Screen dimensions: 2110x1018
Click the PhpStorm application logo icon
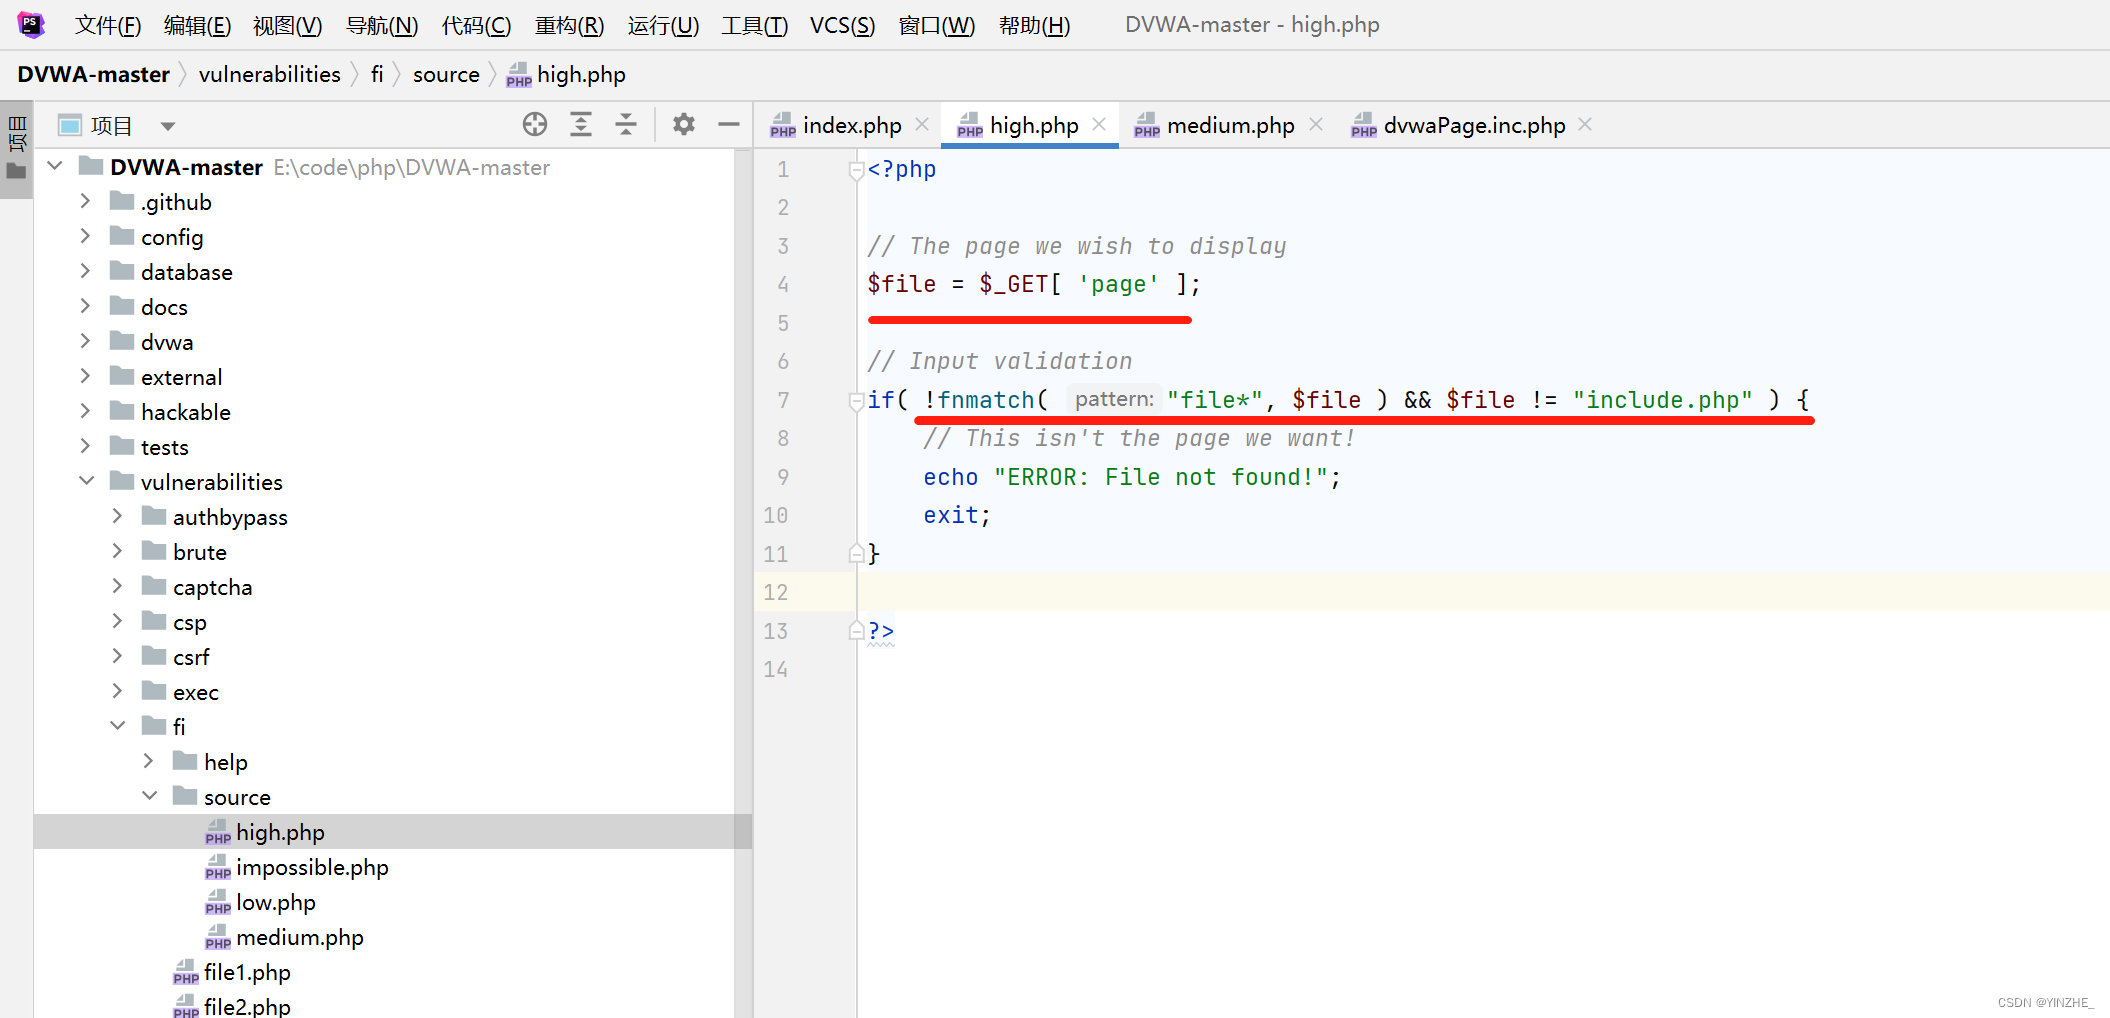point(31,24)
